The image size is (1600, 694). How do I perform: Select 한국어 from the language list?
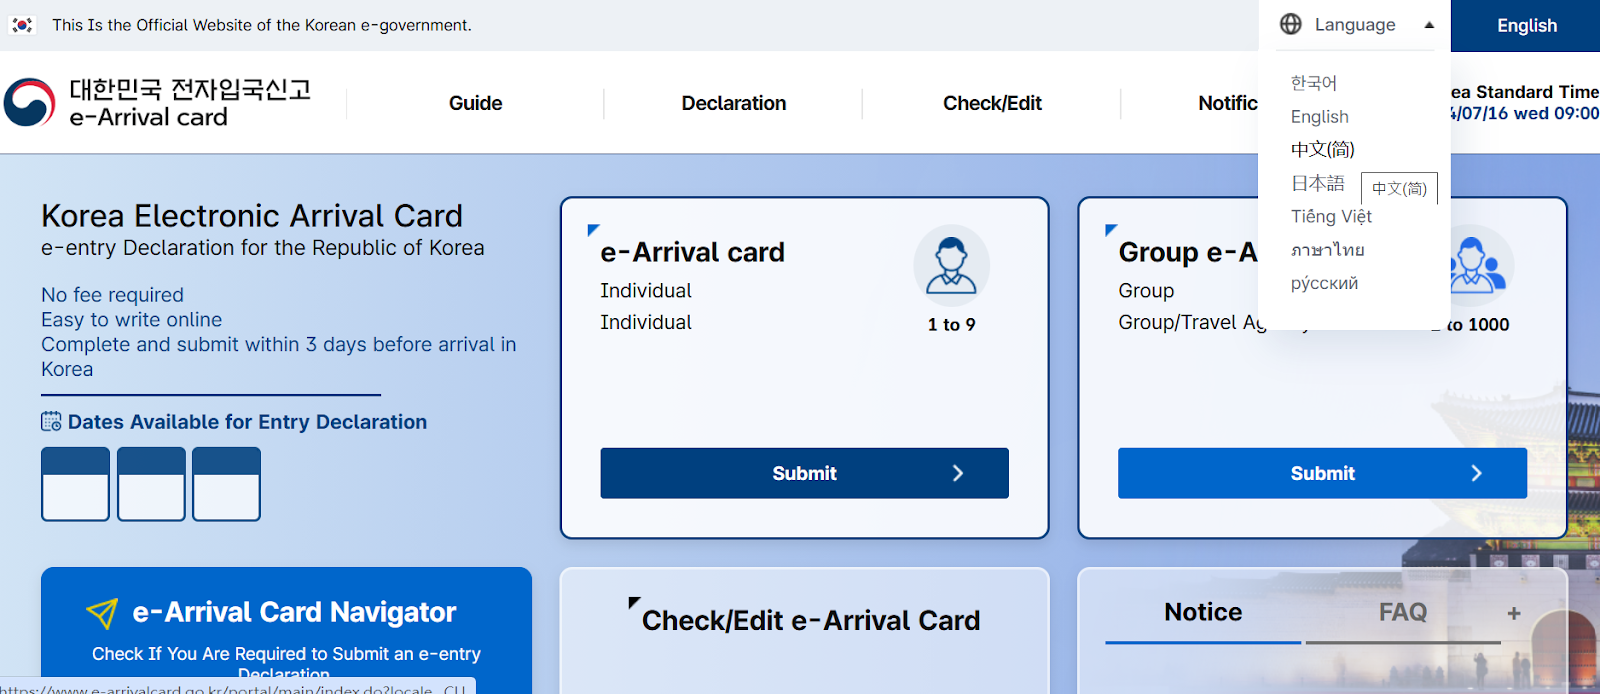1313,83
